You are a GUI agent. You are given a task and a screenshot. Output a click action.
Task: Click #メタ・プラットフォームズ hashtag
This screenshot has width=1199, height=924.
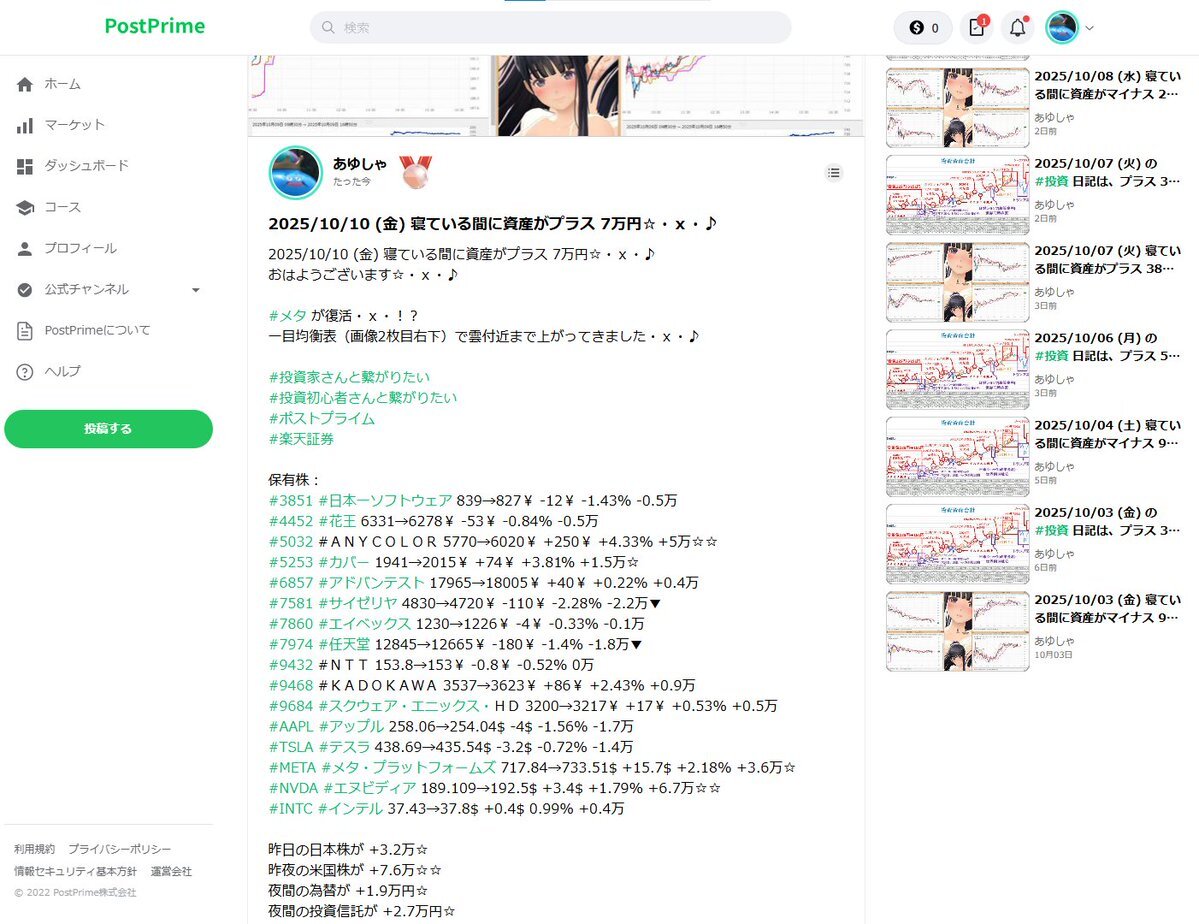coord(408,768)
